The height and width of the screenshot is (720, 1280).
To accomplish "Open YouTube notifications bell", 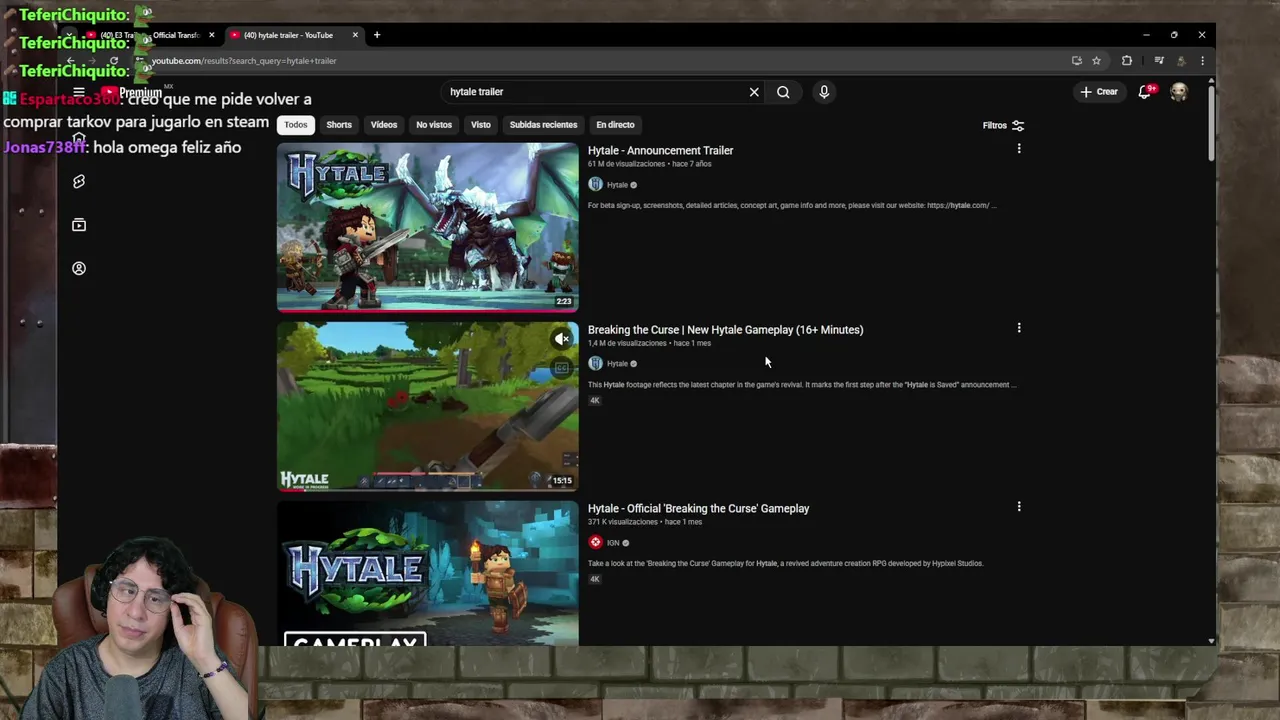I will [1146, 92].
